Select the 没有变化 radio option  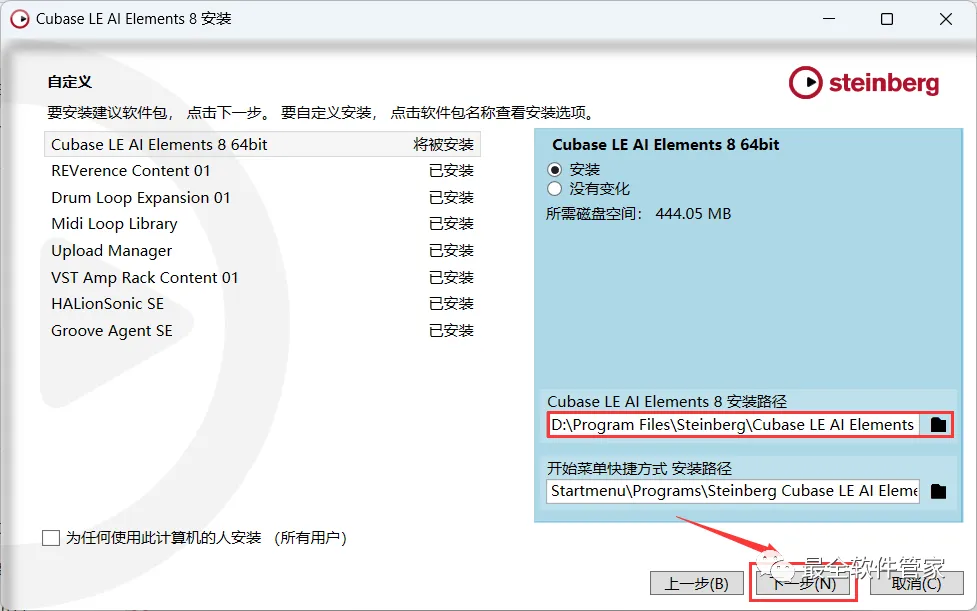555,189
